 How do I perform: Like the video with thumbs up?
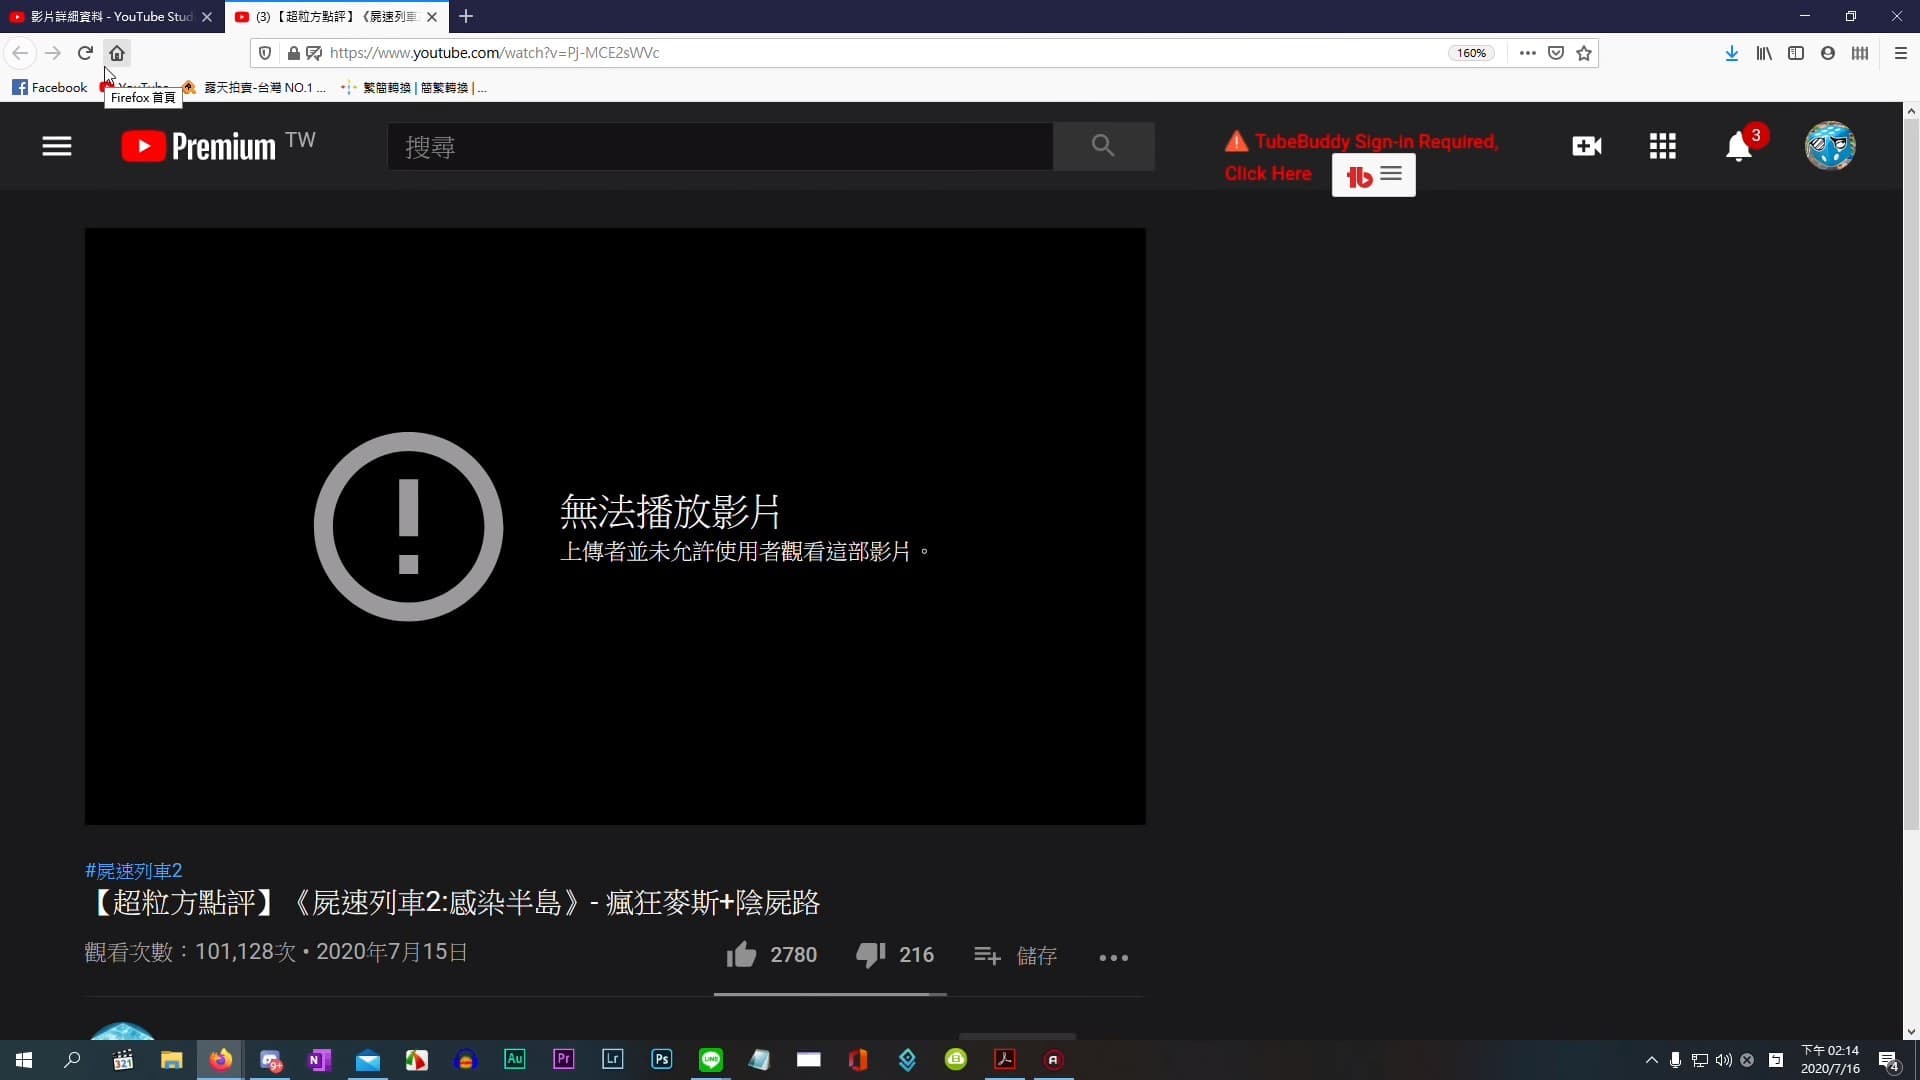tap(741, 955)
